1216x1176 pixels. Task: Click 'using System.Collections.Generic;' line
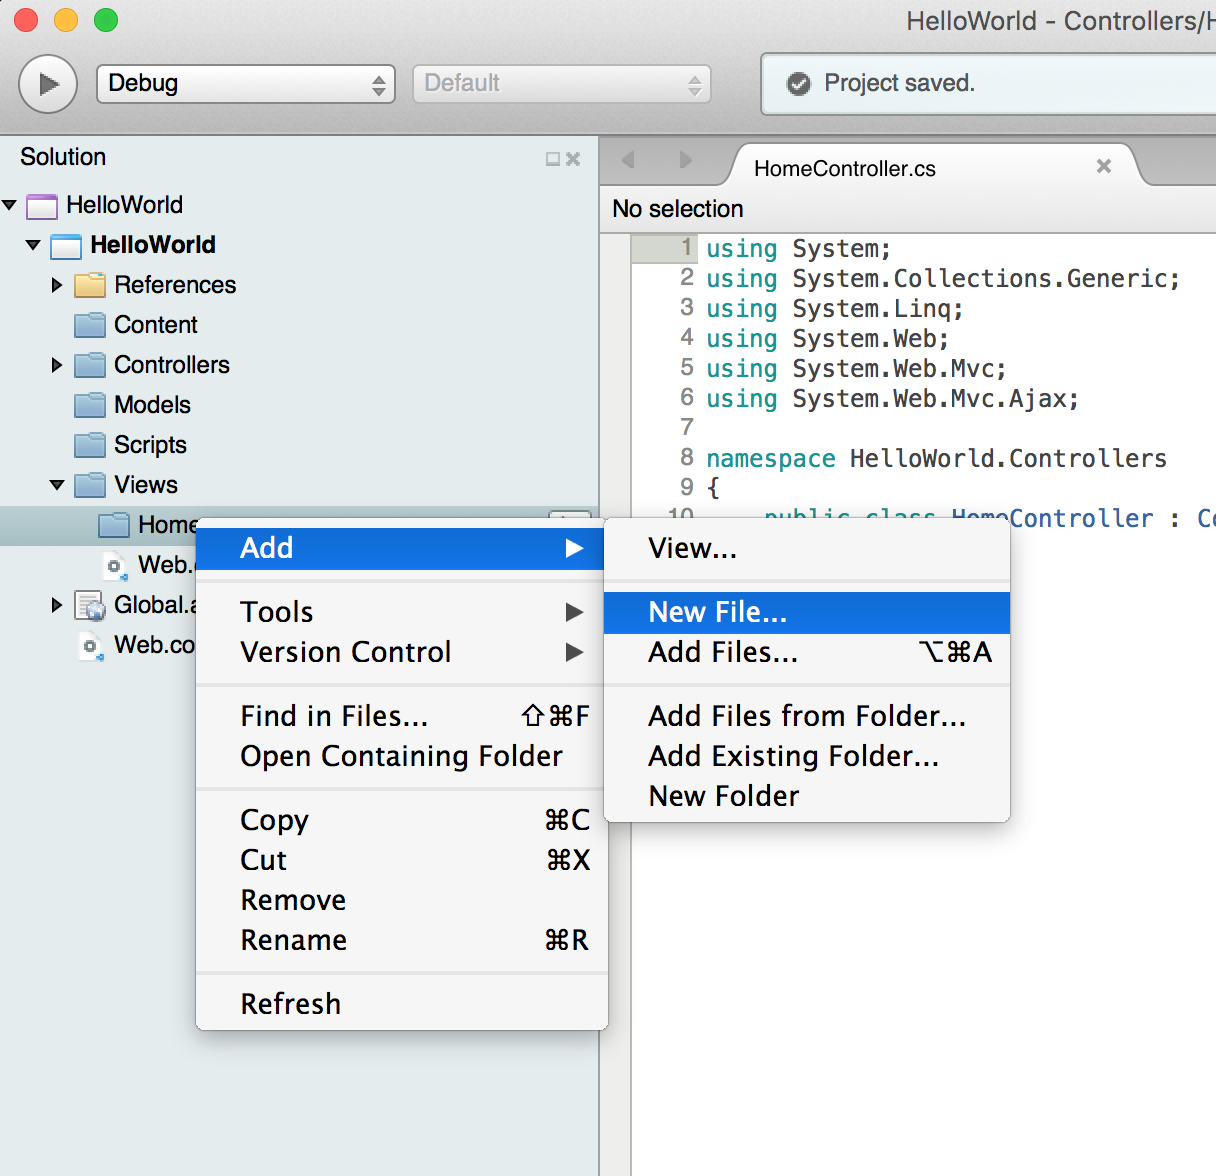[943, 278]
